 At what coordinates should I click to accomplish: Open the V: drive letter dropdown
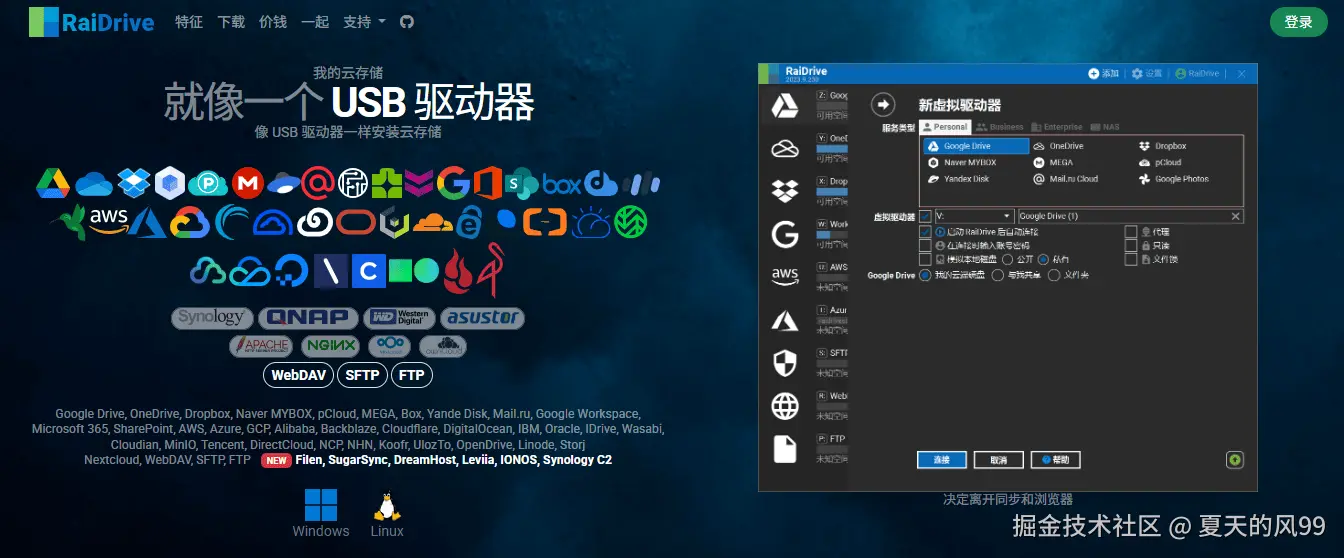tap(975, 216)
